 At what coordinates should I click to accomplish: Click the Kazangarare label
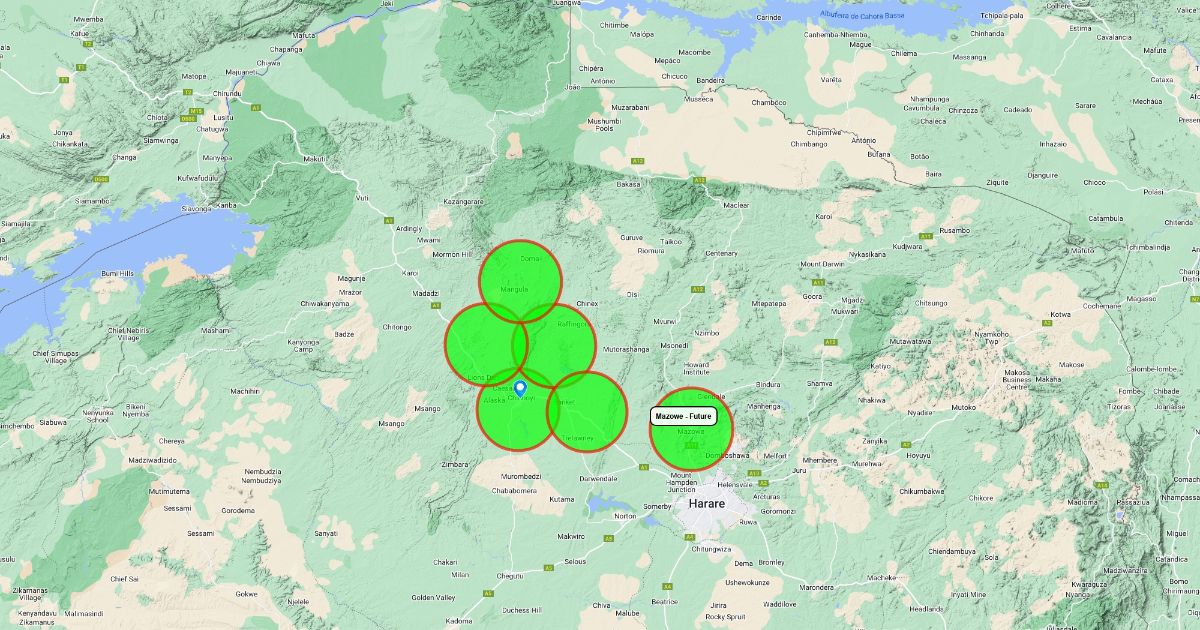(463, 201)
